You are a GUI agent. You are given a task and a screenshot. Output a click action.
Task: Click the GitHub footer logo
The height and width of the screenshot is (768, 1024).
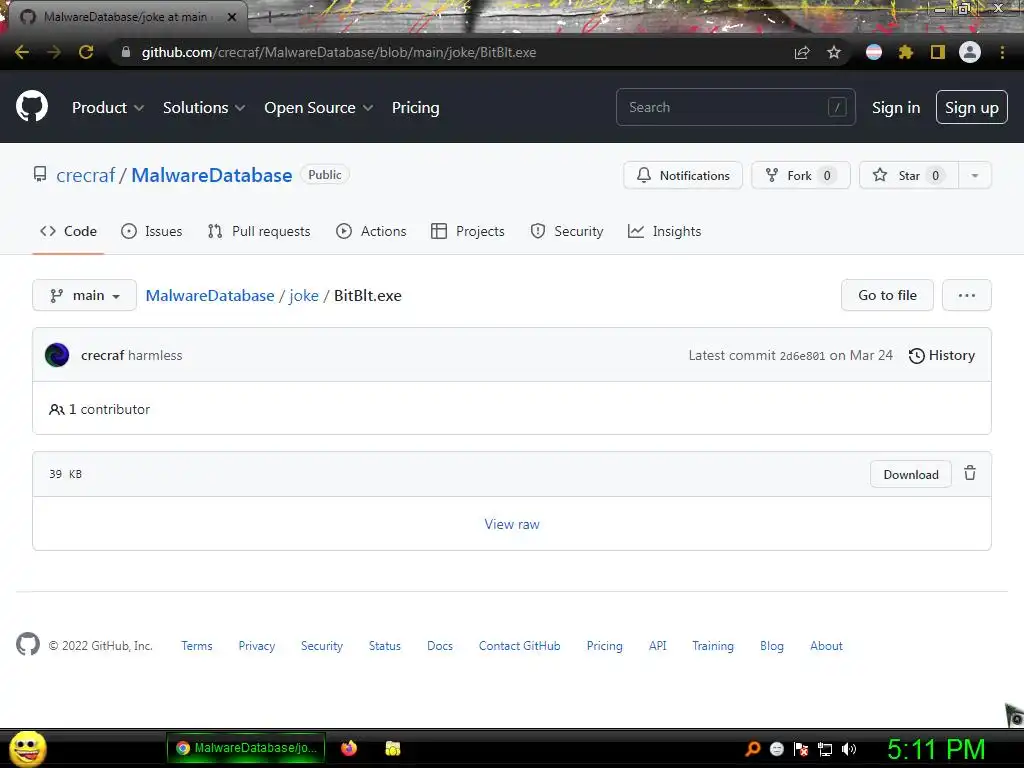[27, 645]
